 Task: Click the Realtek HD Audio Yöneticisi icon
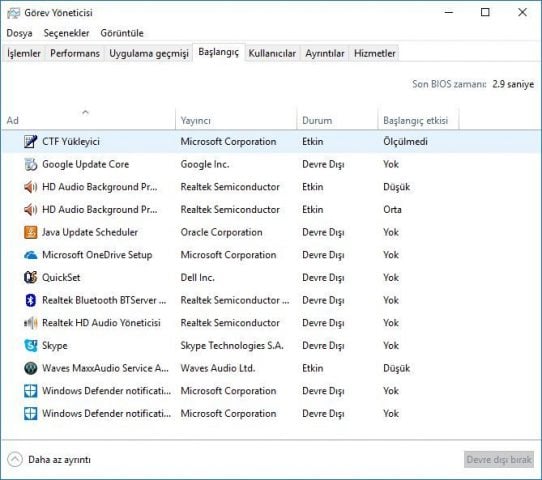(x=30, y=323)
